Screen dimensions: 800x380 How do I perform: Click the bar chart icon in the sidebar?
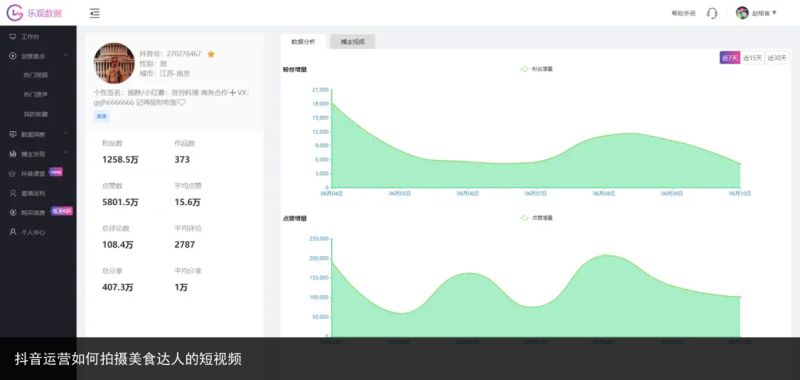[13, 154]
